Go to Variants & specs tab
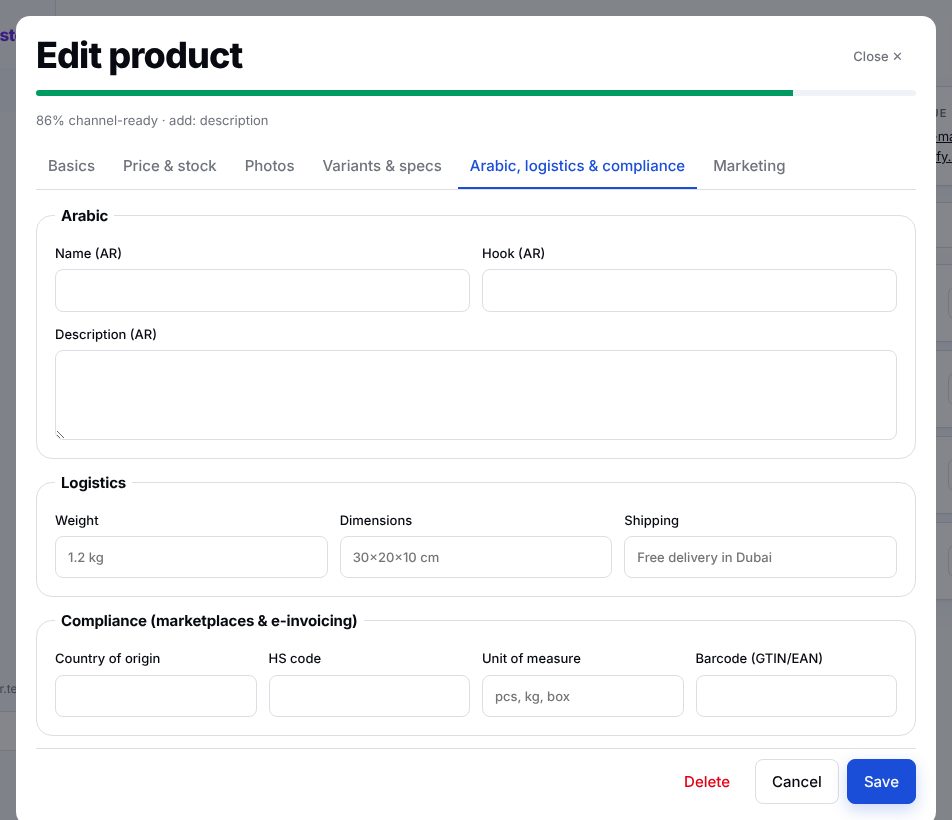This screenshot has height=820, width=952. 382,166
